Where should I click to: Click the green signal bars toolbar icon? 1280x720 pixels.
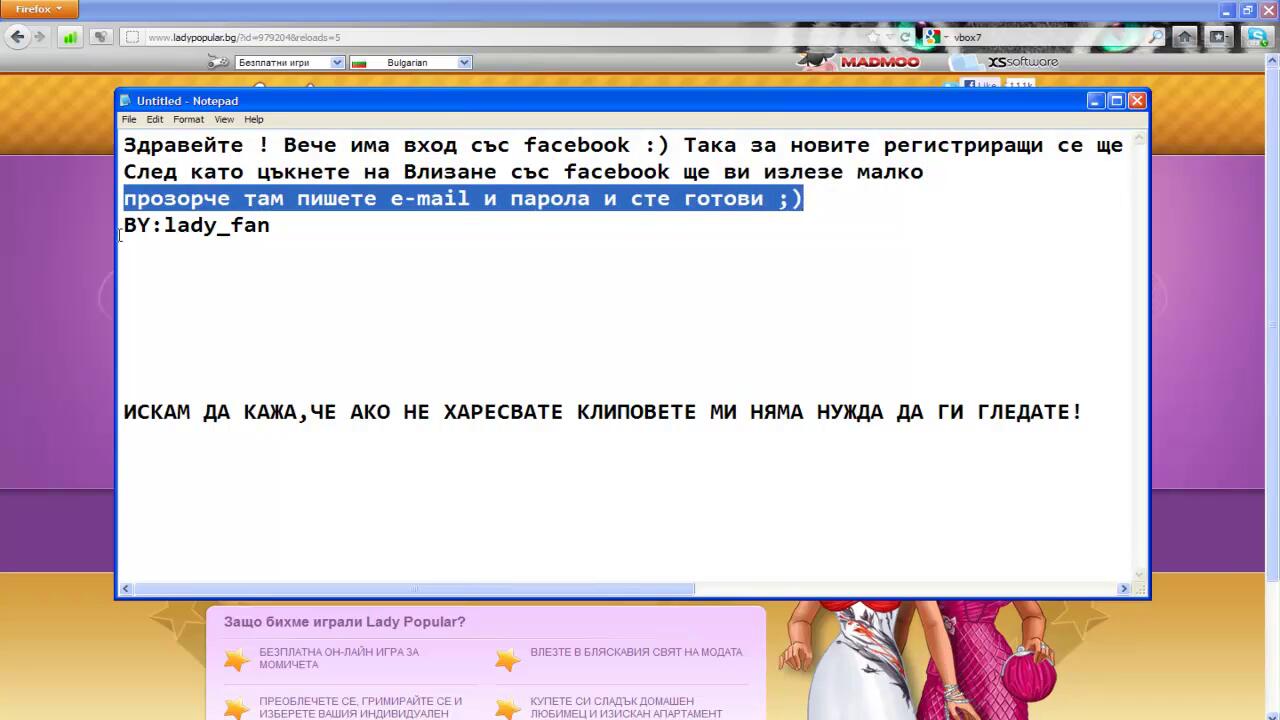(69, 37)
